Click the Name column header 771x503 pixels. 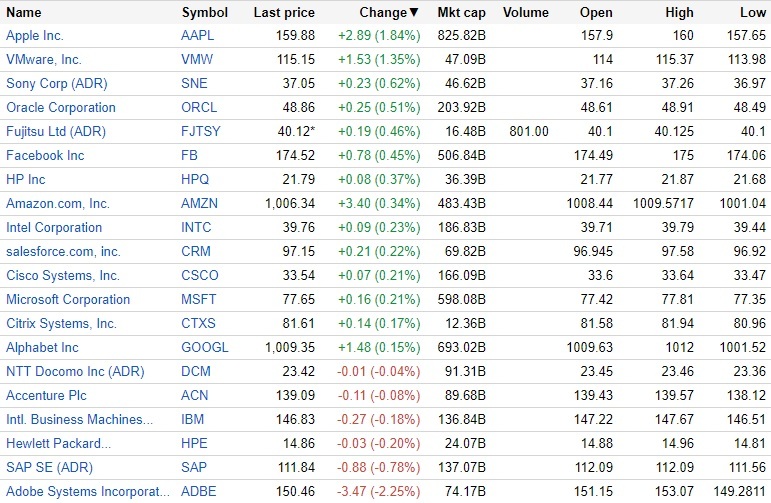tap(24, 13)
